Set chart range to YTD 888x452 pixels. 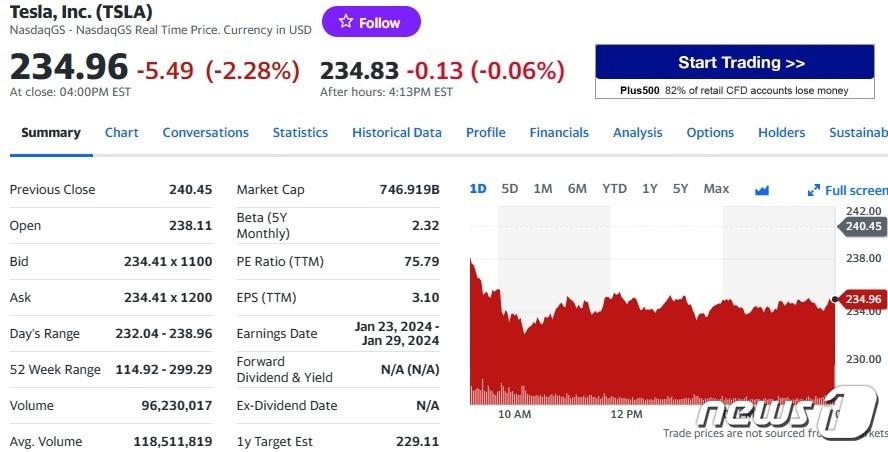614,189
